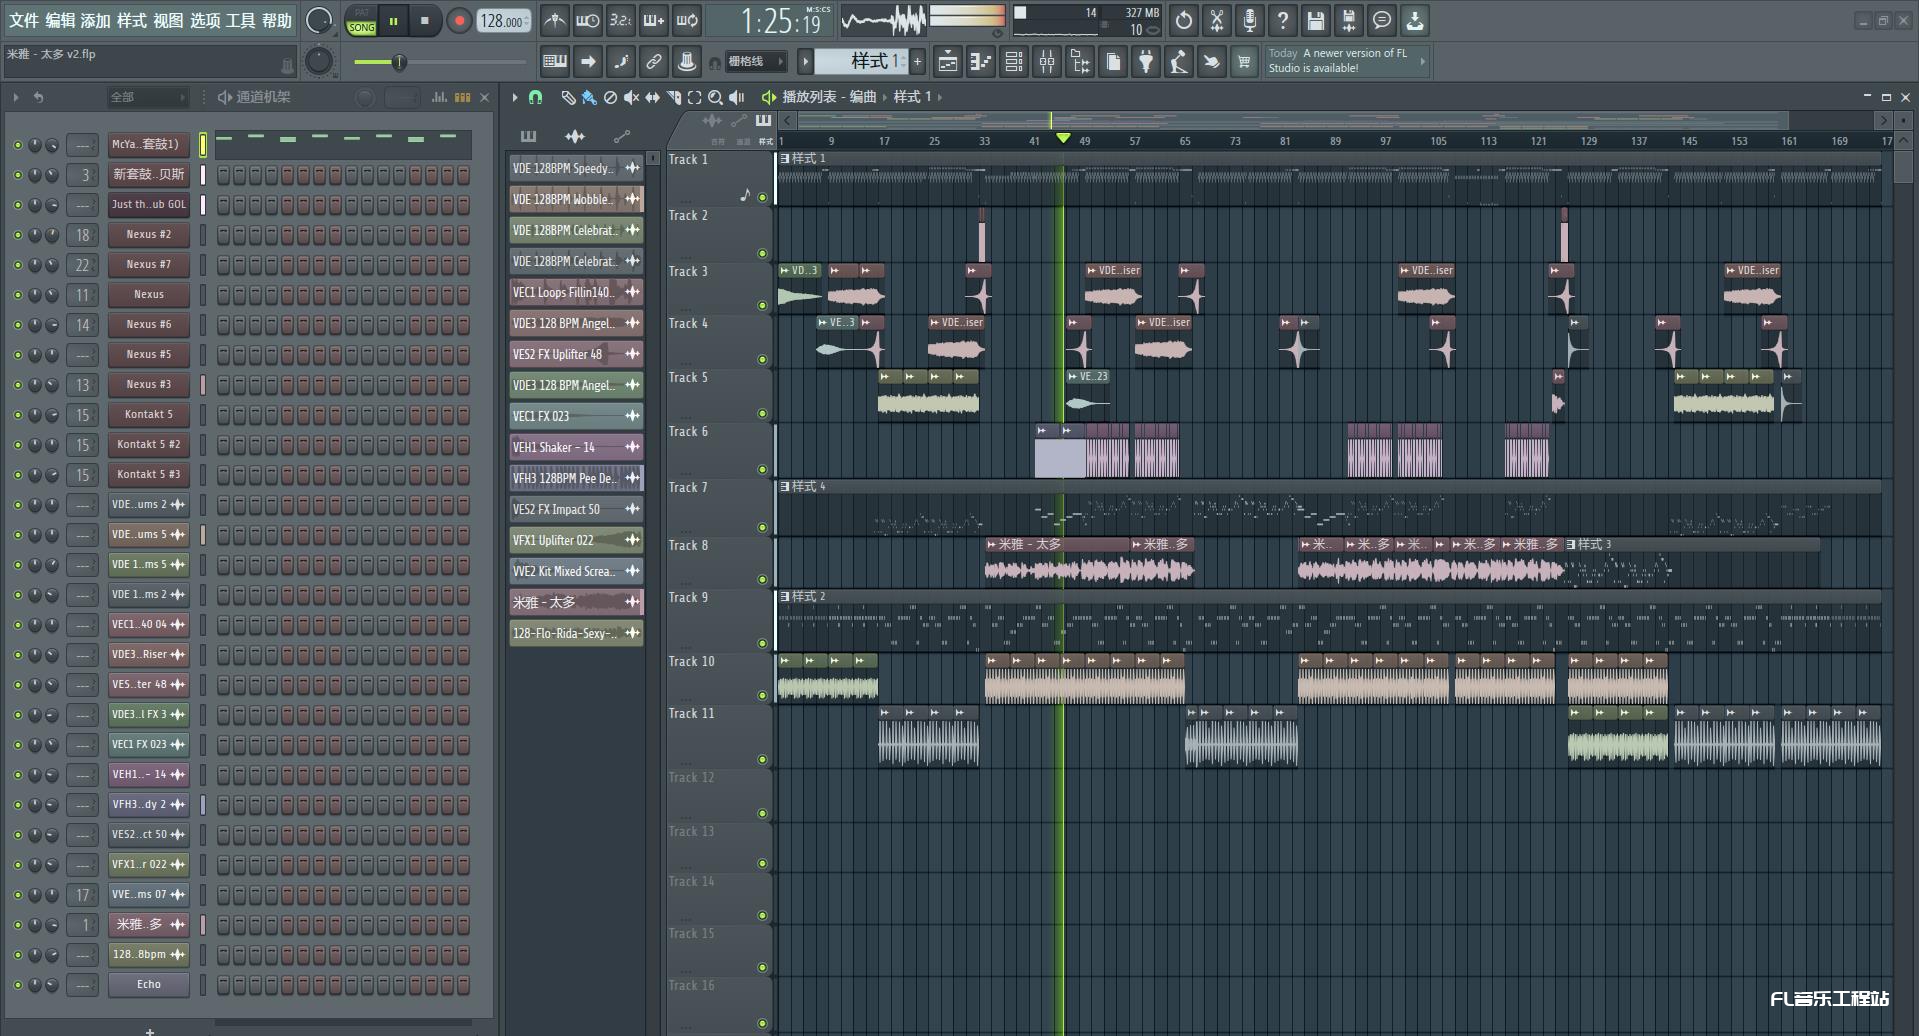Expand the breadcrumb arrow after 样式 1
The image size is (1919, 1036).
[940, 97]
